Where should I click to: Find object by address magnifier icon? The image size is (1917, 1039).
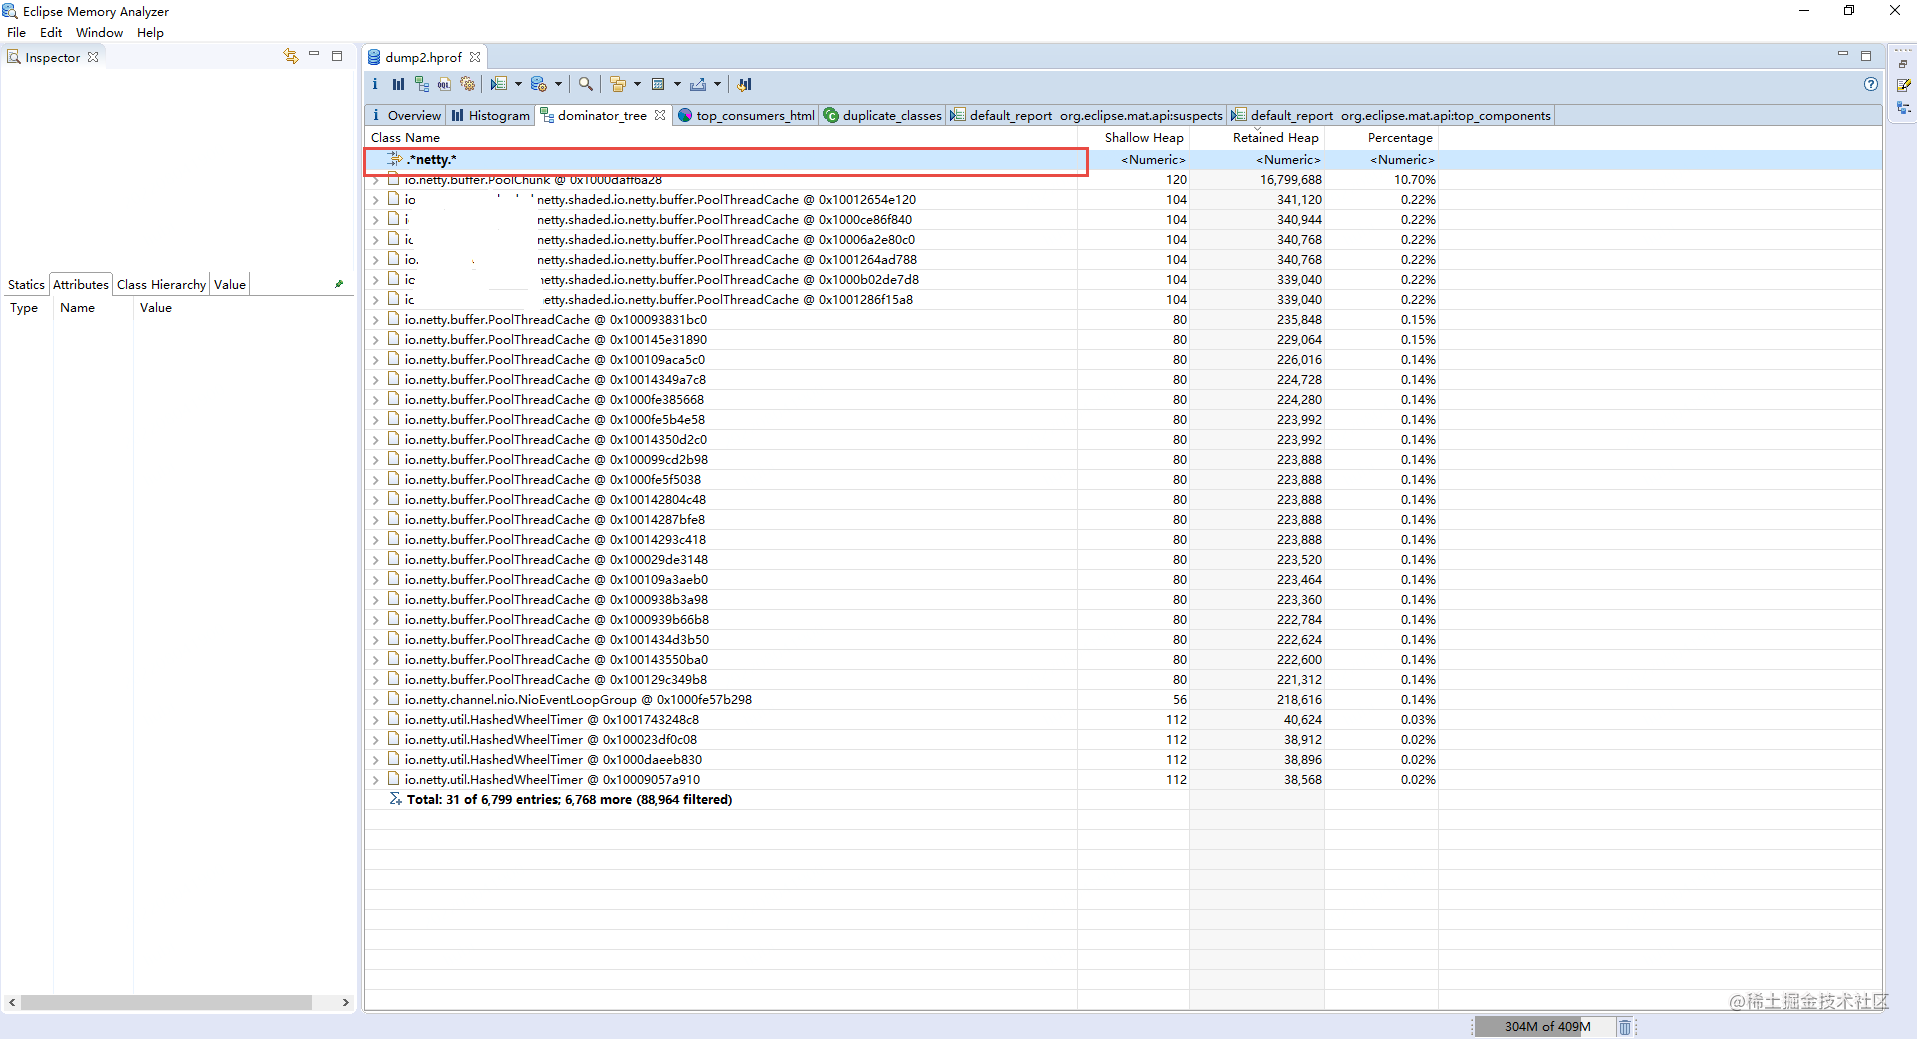click(x=586, y=84)
